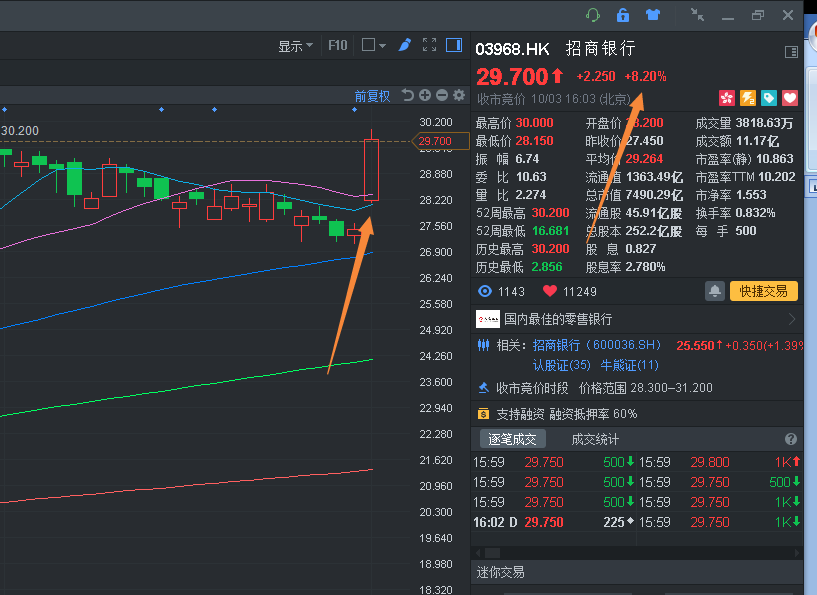The image size is (817, 595).
Task: Click the shrink window arrows icon
Action: tap(697, 15)
